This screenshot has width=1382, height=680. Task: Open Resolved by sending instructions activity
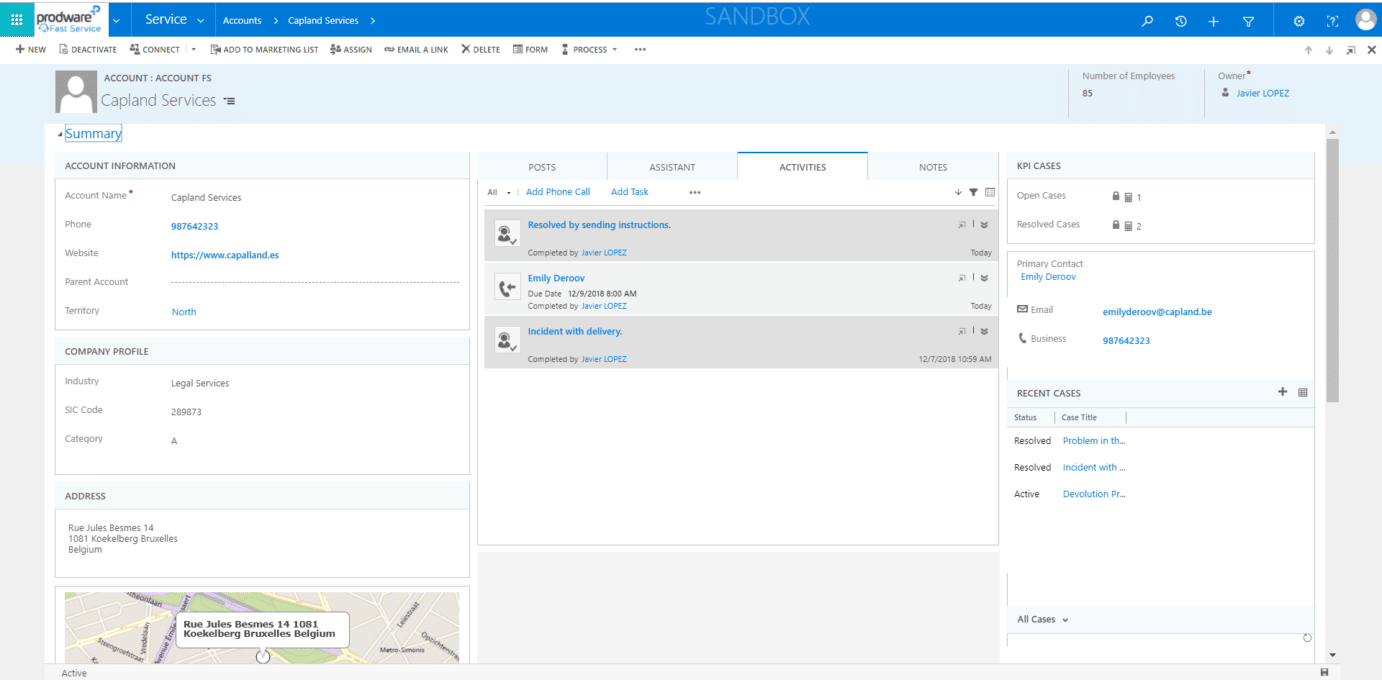599,225
